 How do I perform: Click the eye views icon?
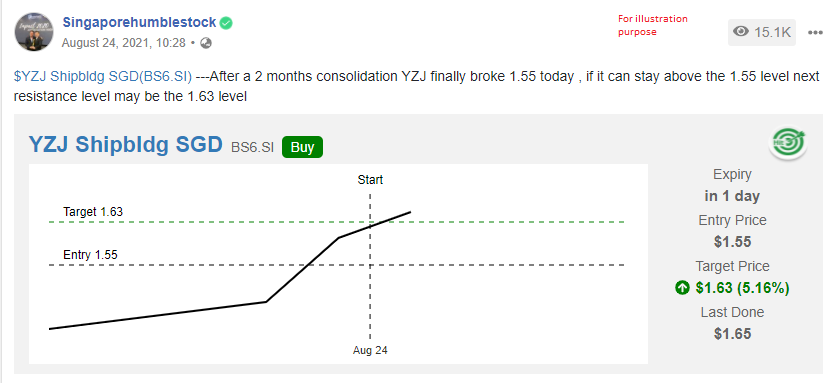click(x=740, y=32)
